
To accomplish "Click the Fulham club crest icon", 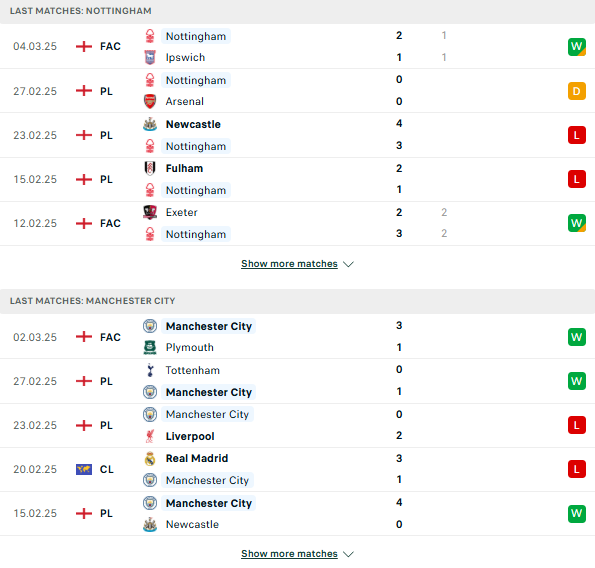I will tap(150, 168).
